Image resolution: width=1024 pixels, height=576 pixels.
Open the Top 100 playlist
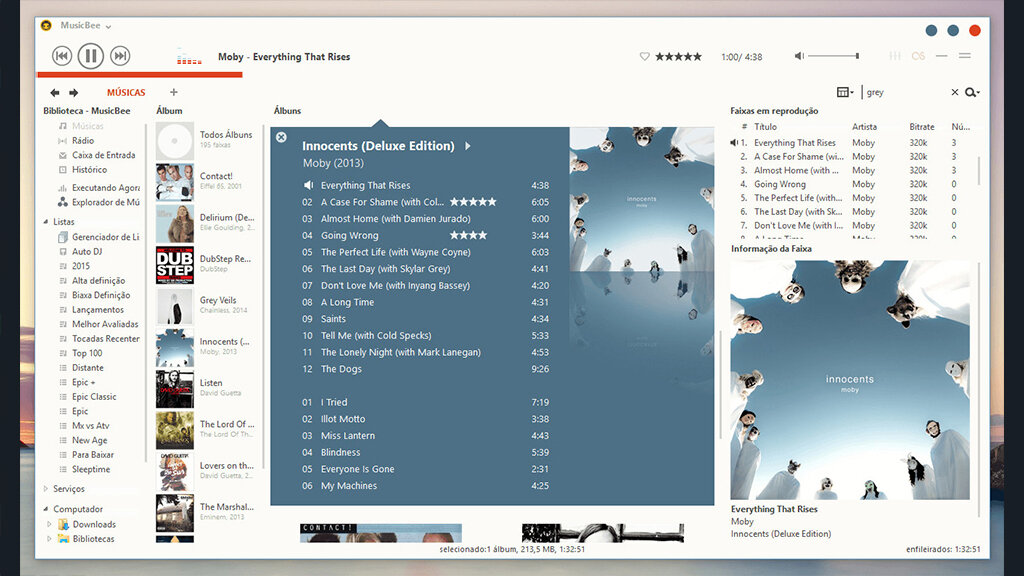point(87,353)
